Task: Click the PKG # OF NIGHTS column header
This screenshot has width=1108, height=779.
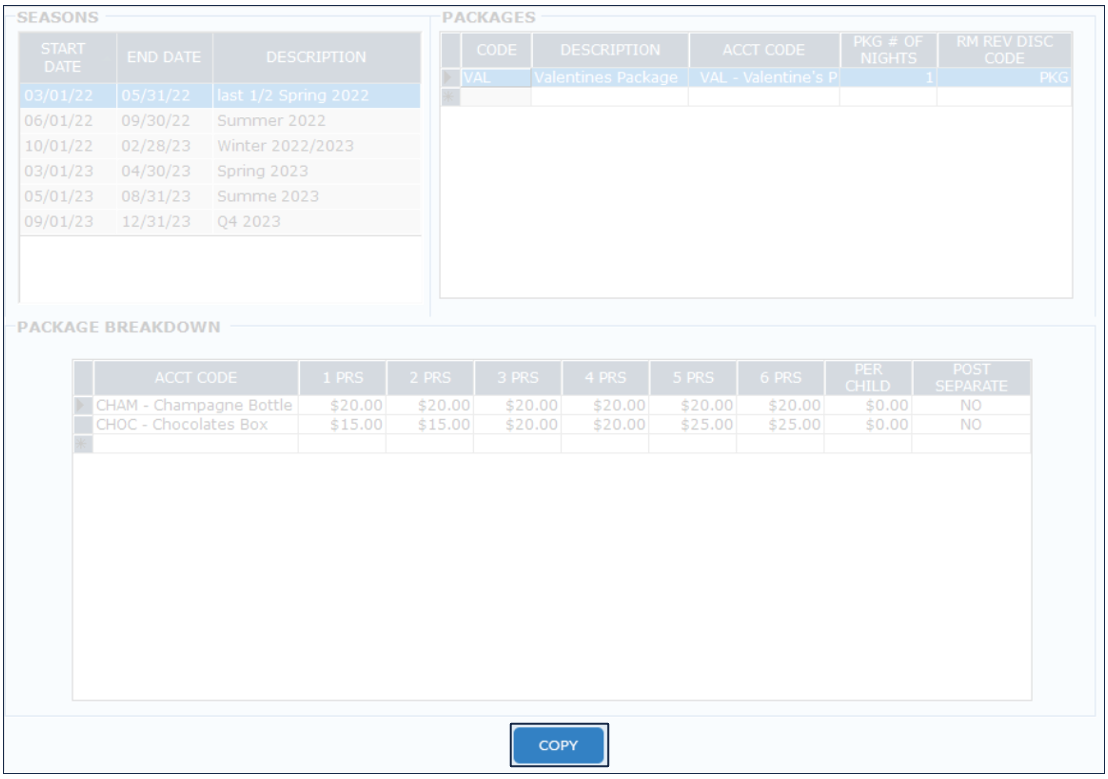Action: [888, 50]
